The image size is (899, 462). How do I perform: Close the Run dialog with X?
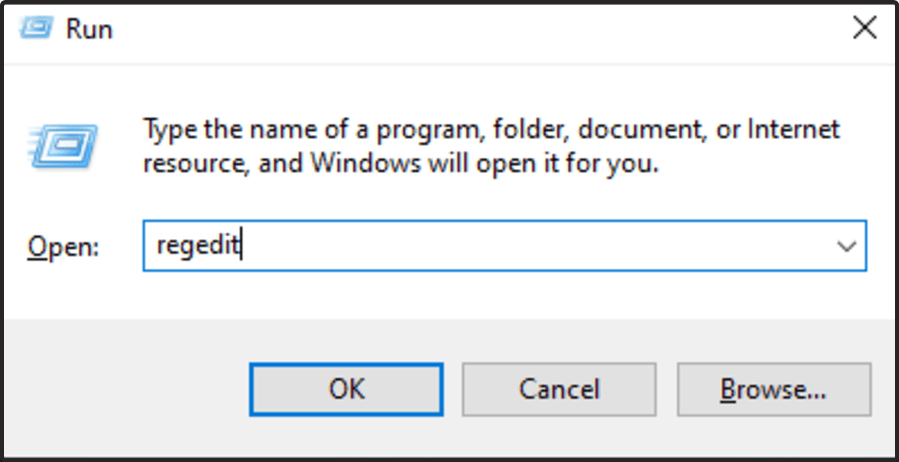[864, 28]
